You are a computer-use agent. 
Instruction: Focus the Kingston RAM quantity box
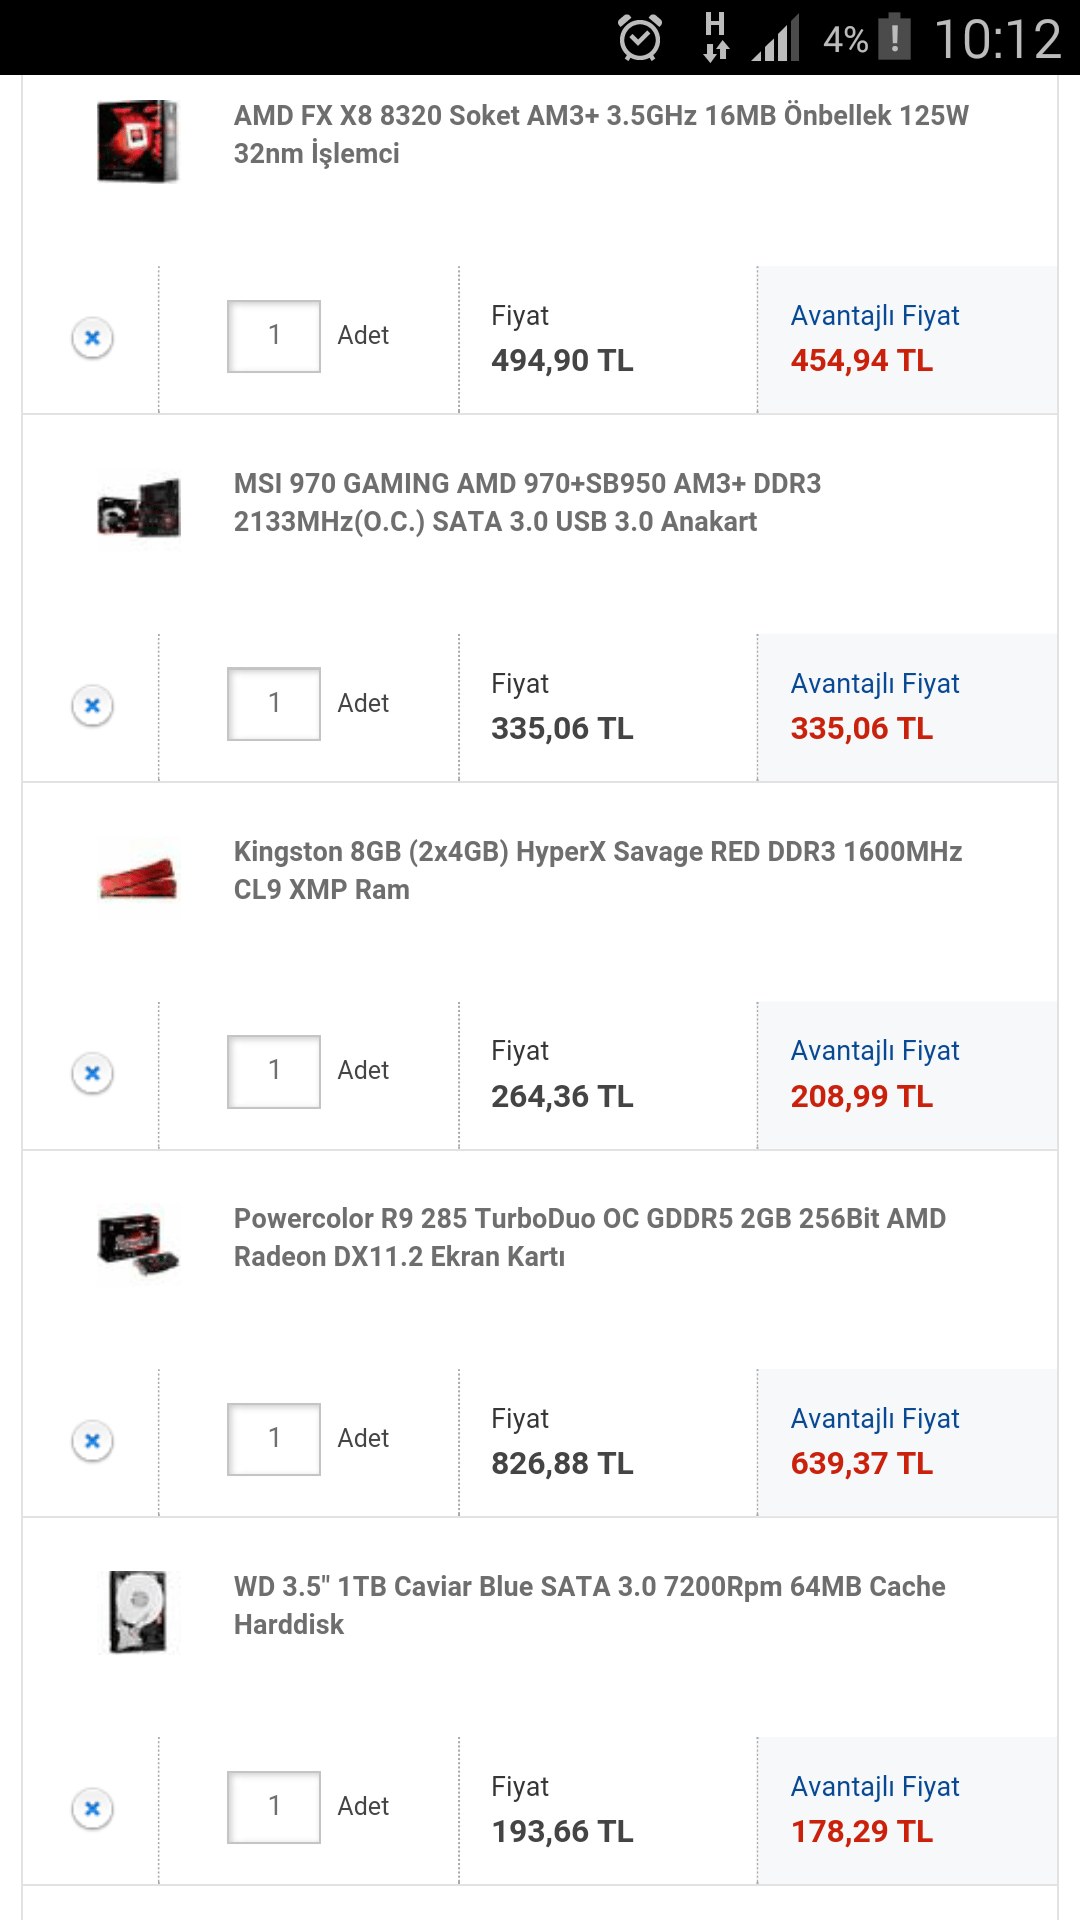274,1071
